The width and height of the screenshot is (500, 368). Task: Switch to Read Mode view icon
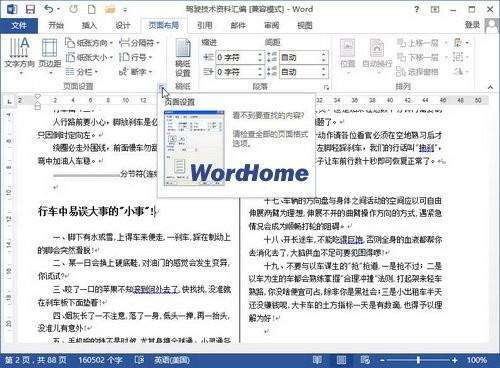click(x=317, y=360)
